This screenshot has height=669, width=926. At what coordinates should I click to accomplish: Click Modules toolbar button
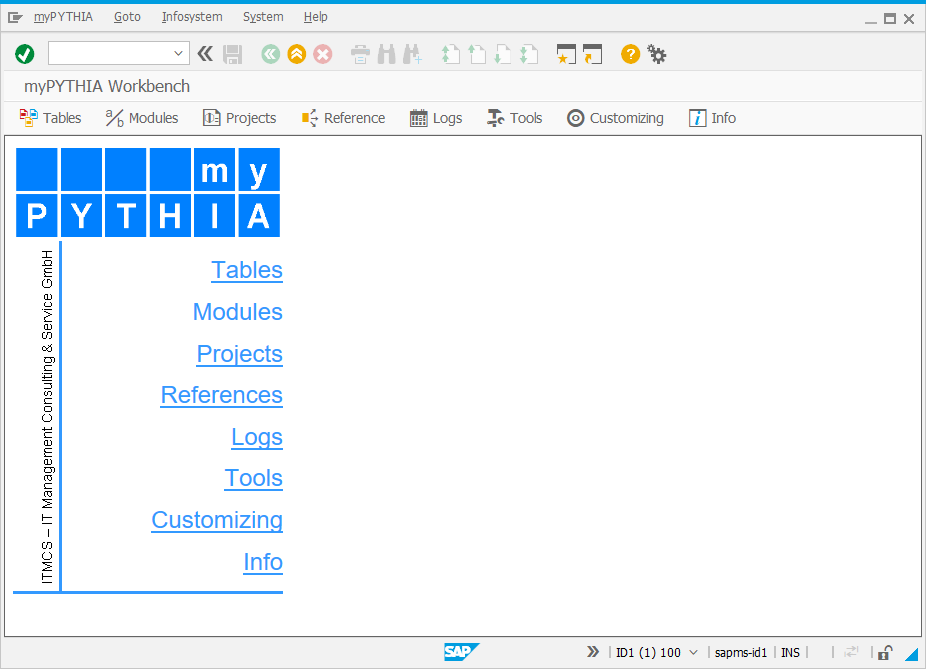(x=142, y=118)
